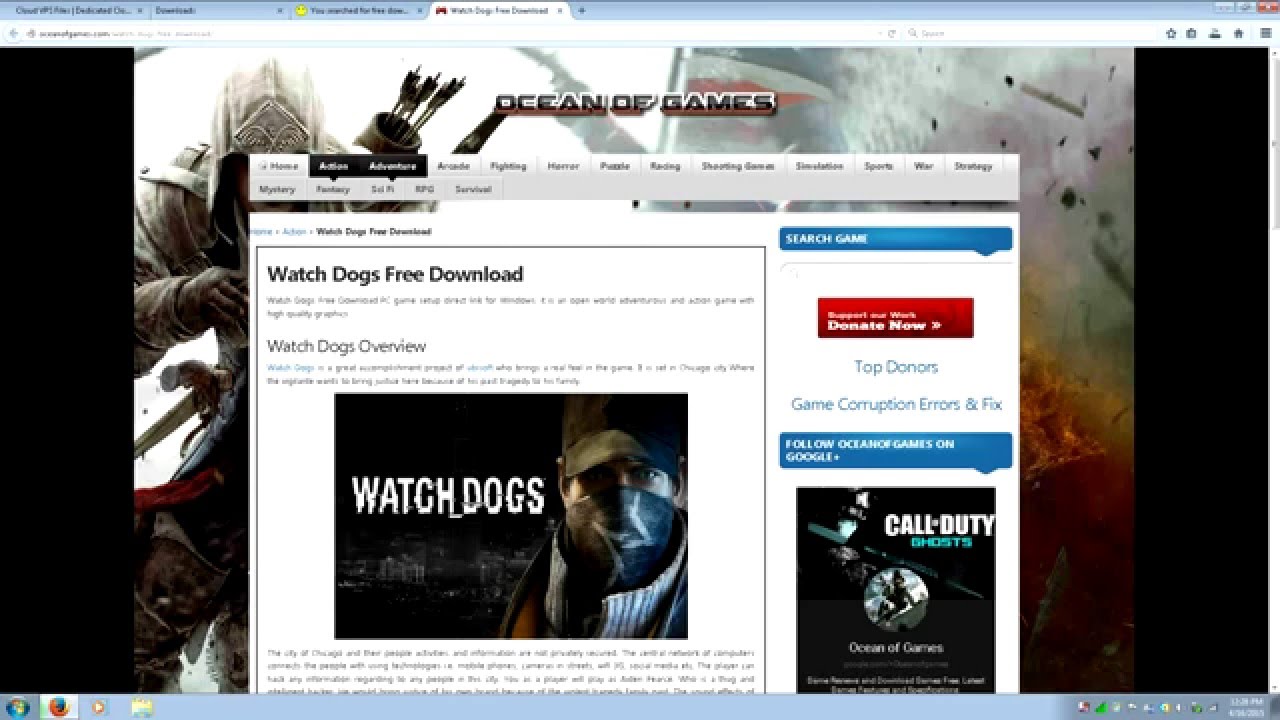This screenshot has width=1280, height=720.
Task: Browse the Fighting category
Action: 508,166
